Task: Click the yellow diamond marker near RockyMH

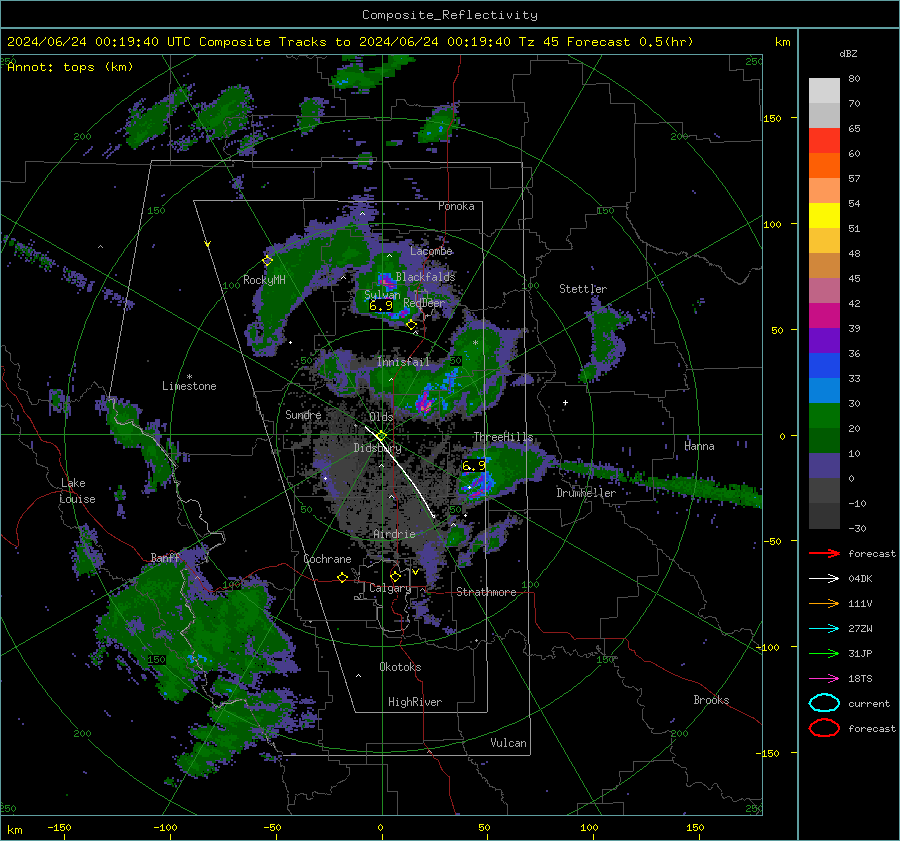Action: [x=267, y=261]
